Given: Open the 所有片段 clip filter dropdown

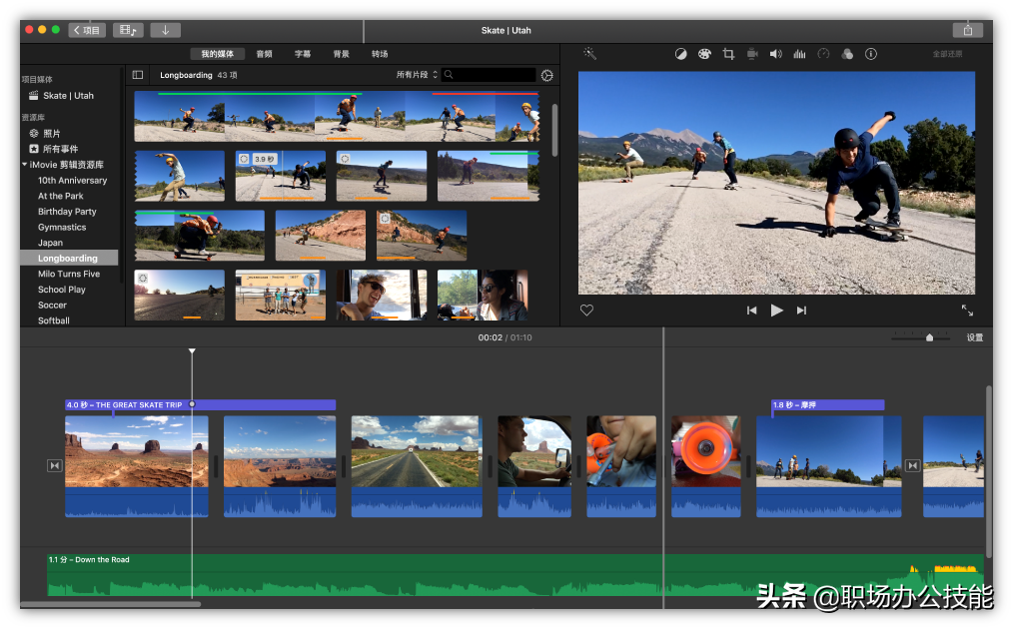Looking at the screenshot, I should (417, 75).
